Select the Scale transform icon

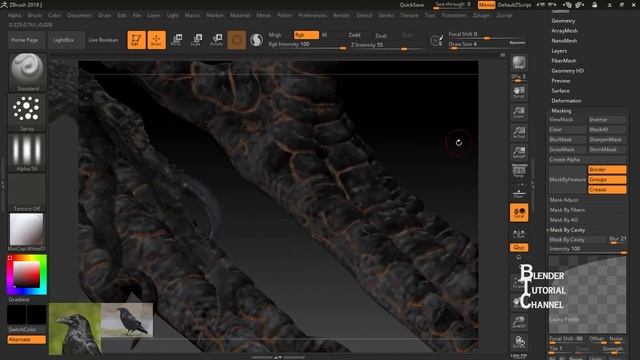[x=196, y=40]
